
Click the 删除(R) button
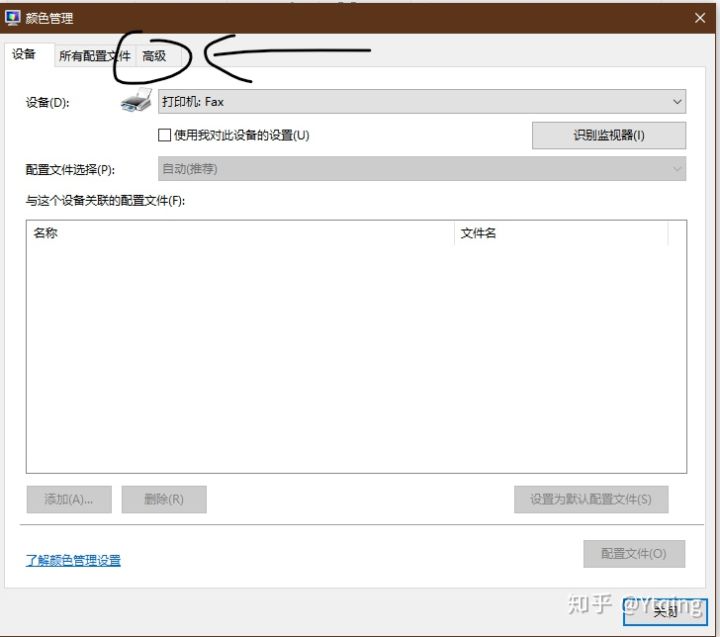click(x=164, y=499)
